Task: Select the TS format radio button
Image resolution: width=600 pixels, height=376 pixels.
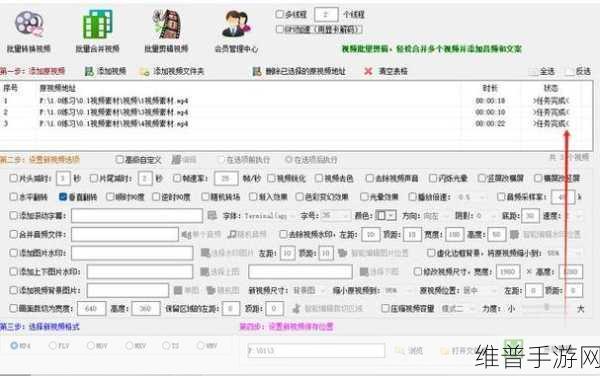Action: pos(166,345)
